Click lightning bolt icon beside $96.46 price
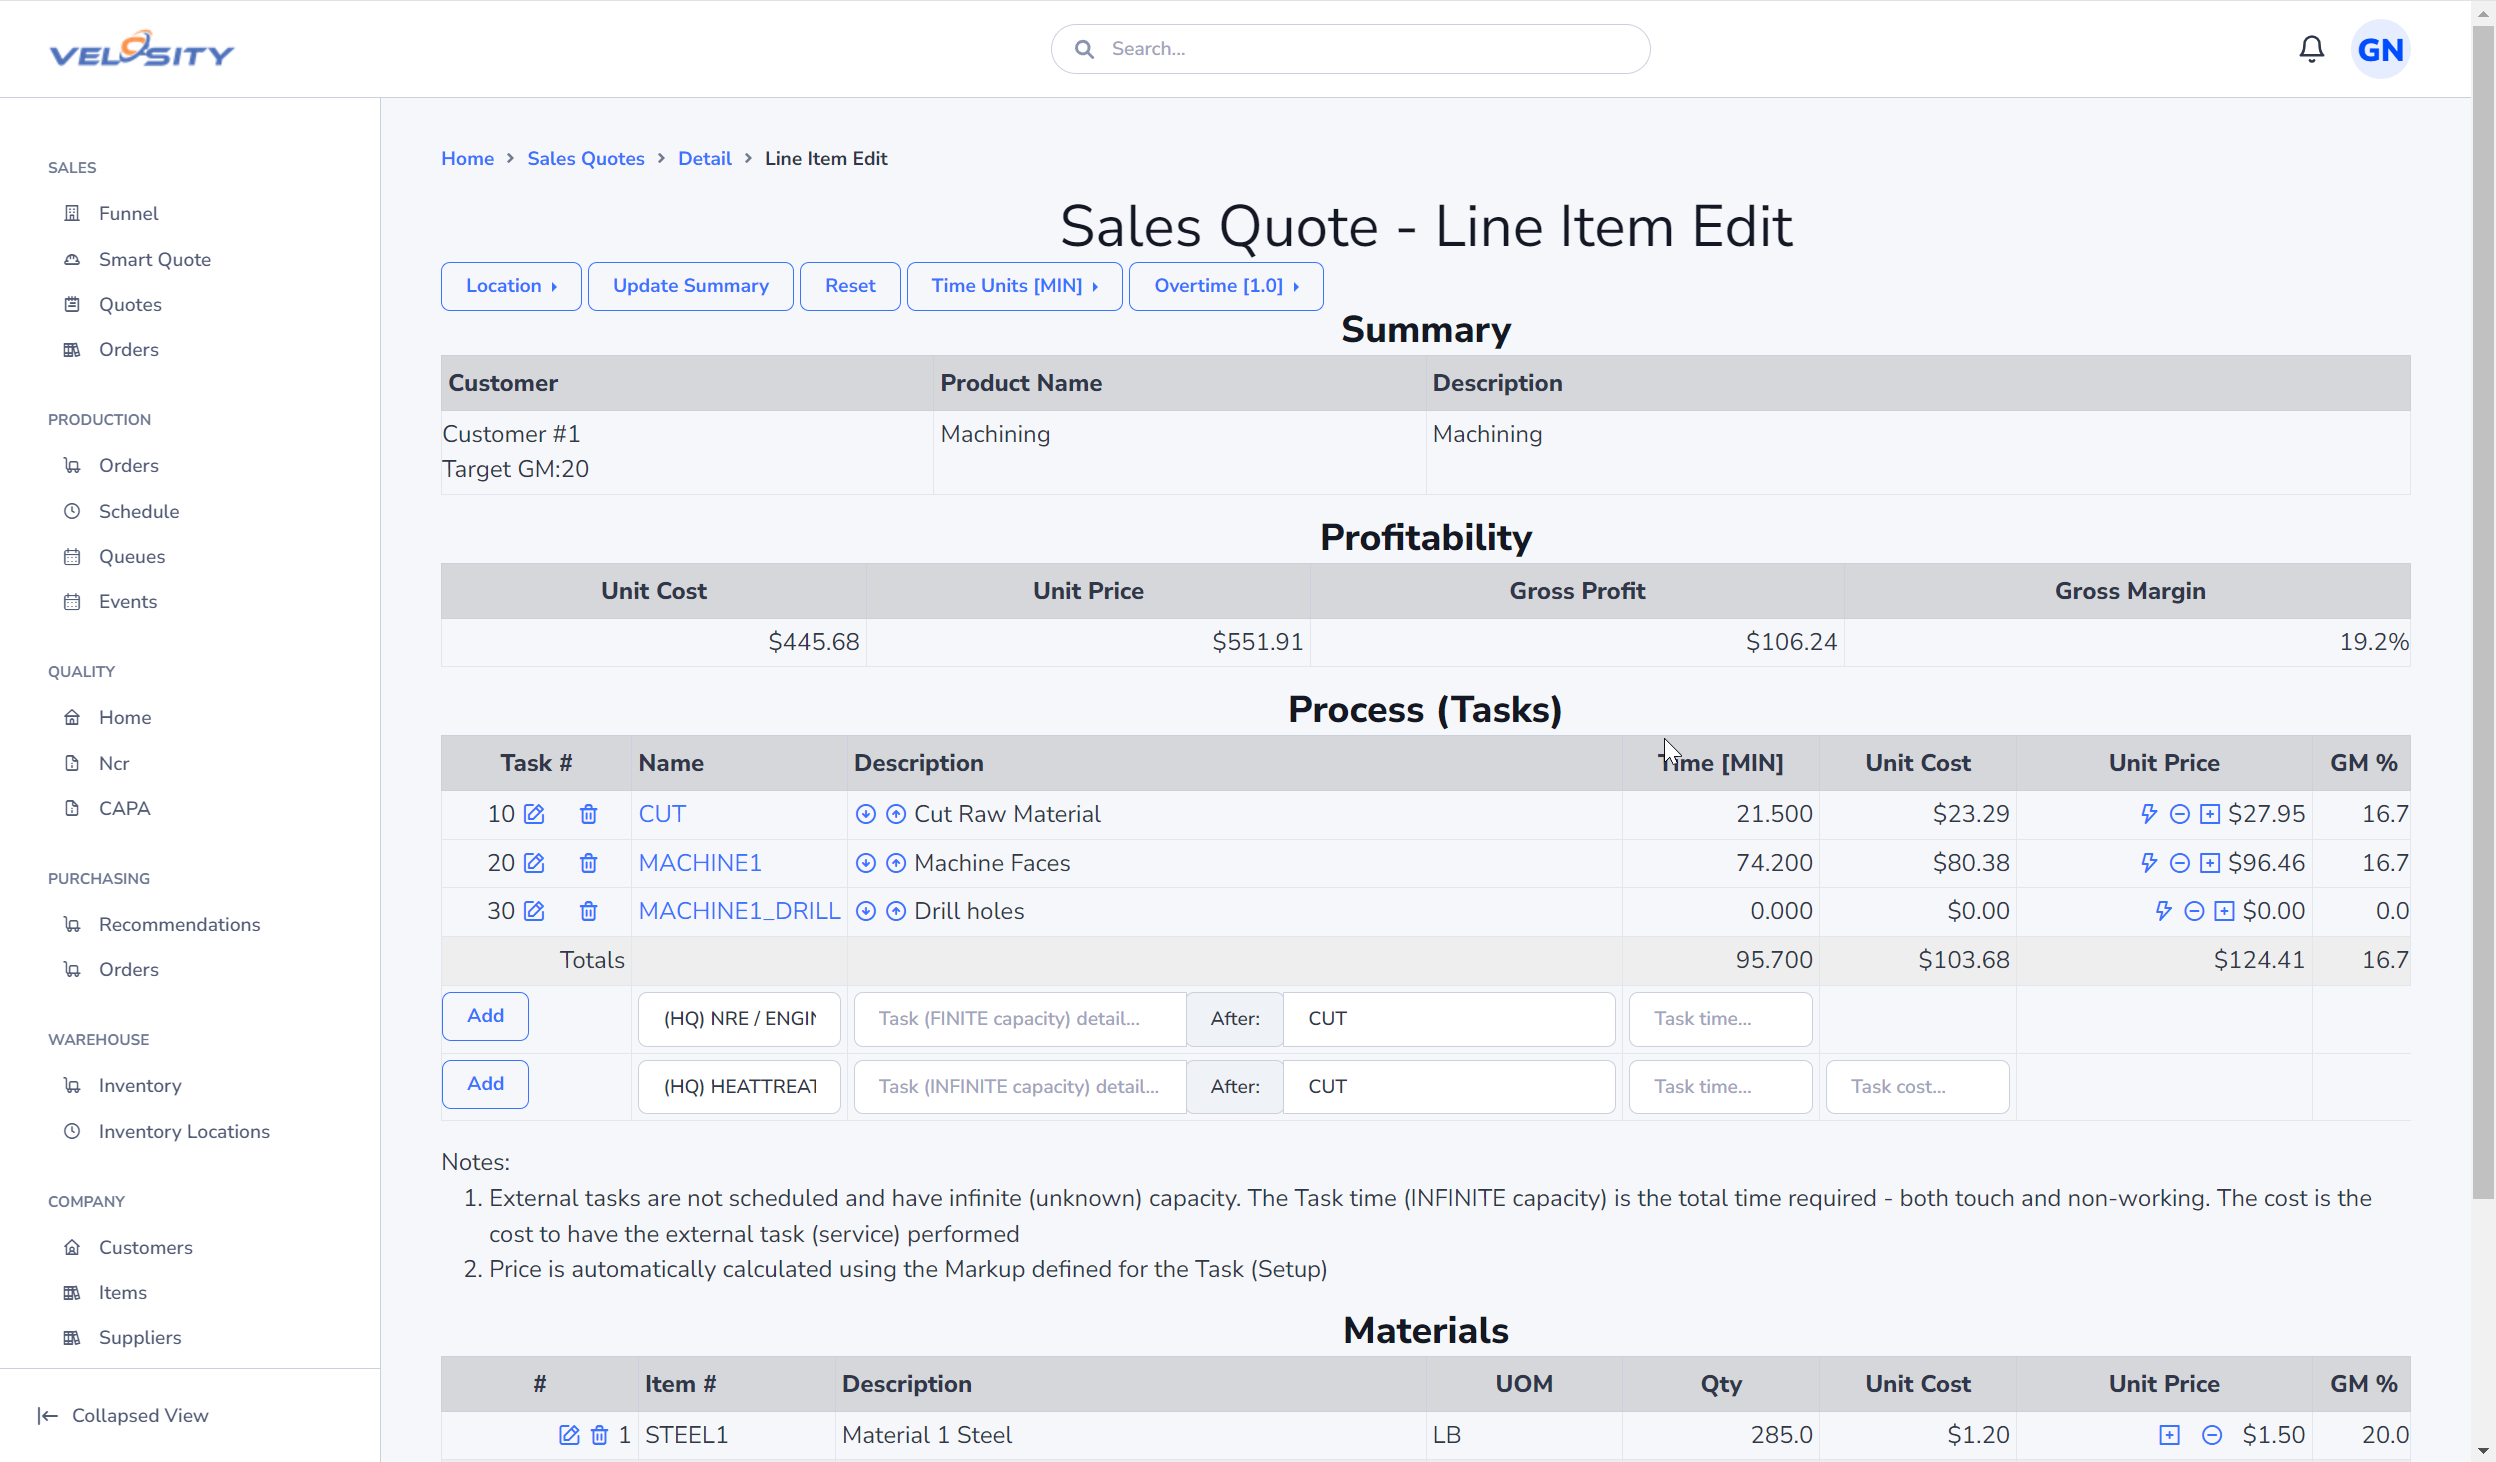Viewport: 2496px width, 1462px height. pyautogui.click(x=2149, y=862)
